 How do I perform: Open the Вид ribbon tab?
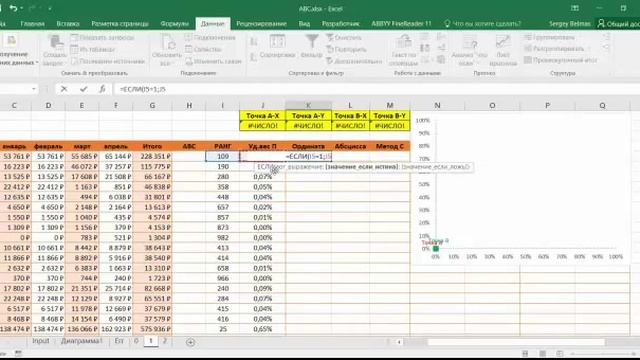[x=304, y=24]
